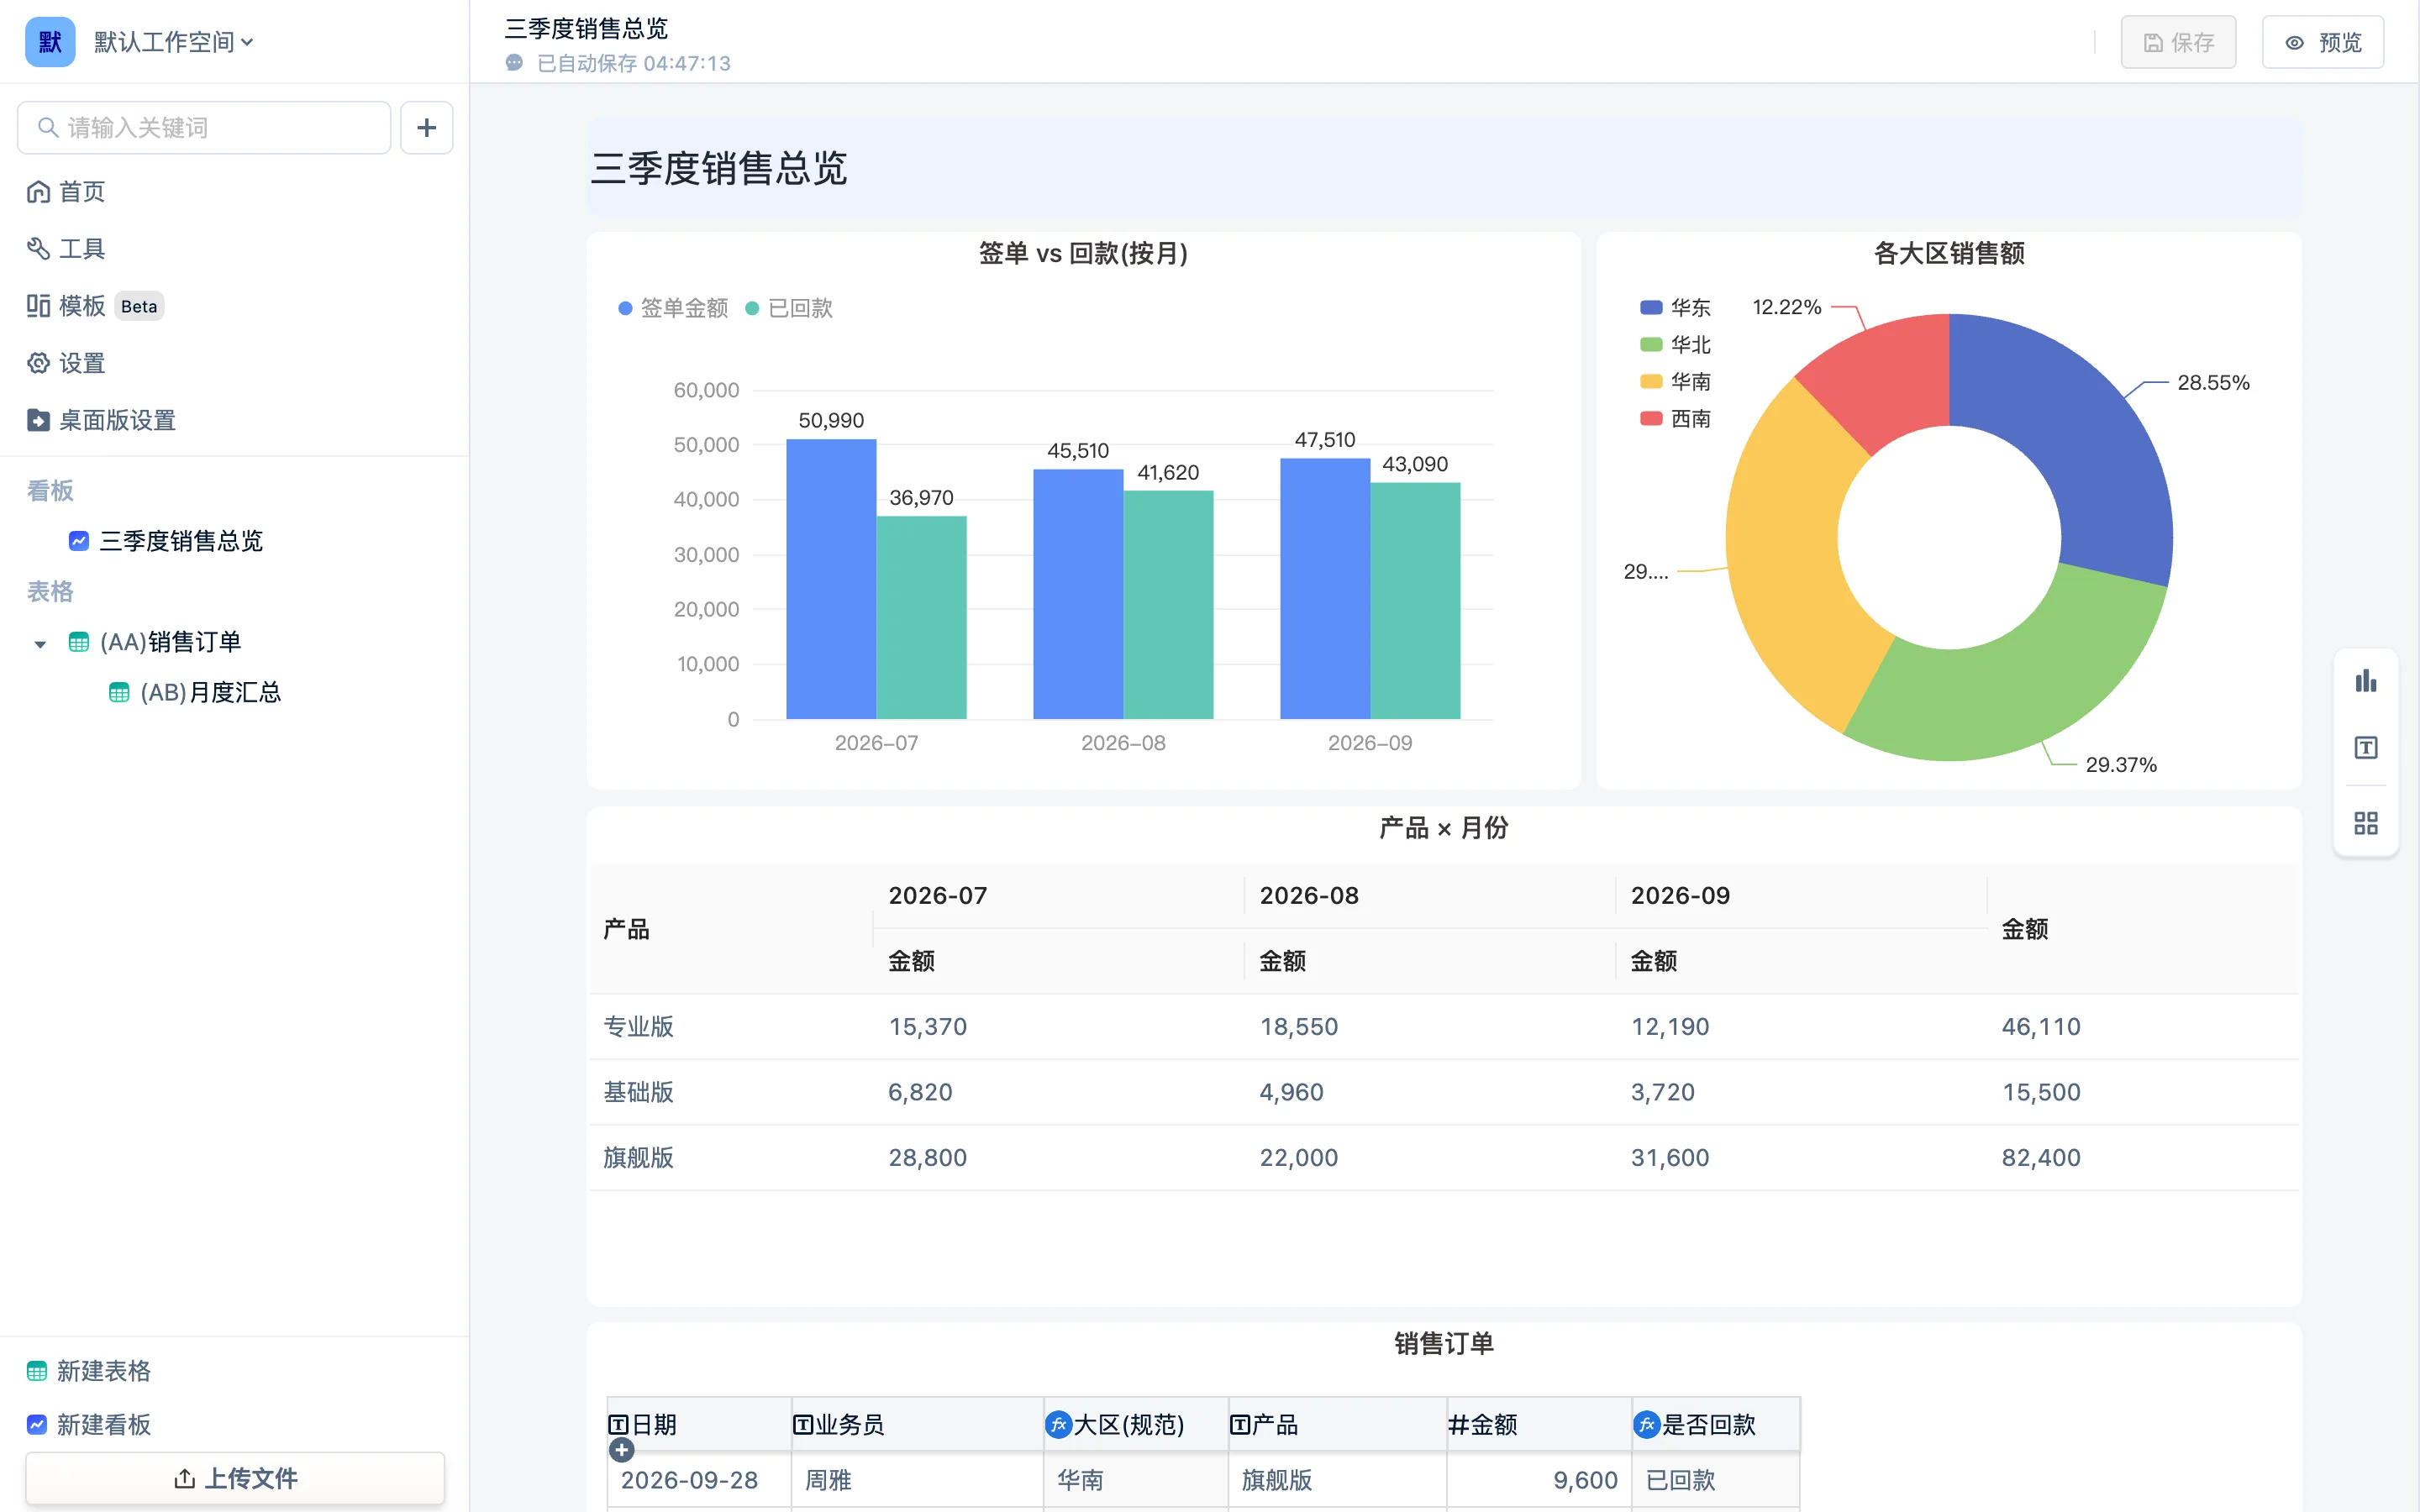Focus the 请输入关键词 search field
This screenshot has height=1512, width=2420.
point(204,128)
